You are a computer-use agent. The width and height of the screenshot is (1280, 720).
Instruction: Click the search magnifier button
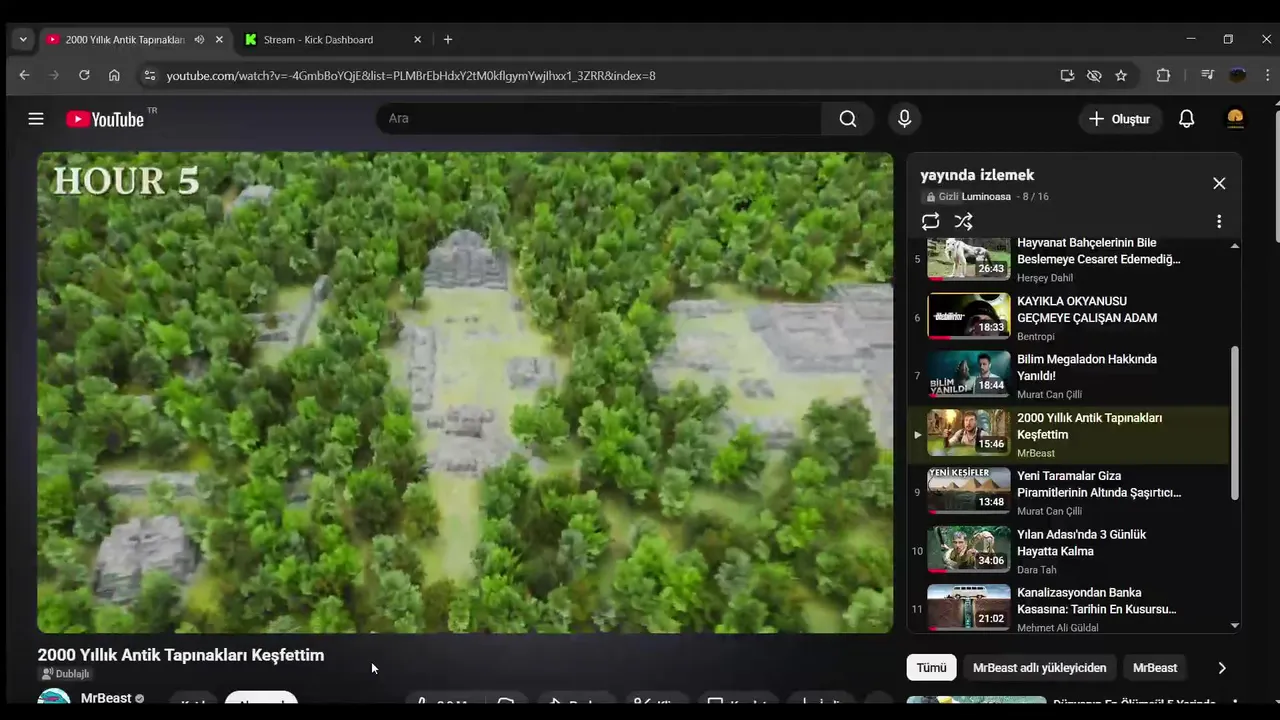click(x=848, y=119)
